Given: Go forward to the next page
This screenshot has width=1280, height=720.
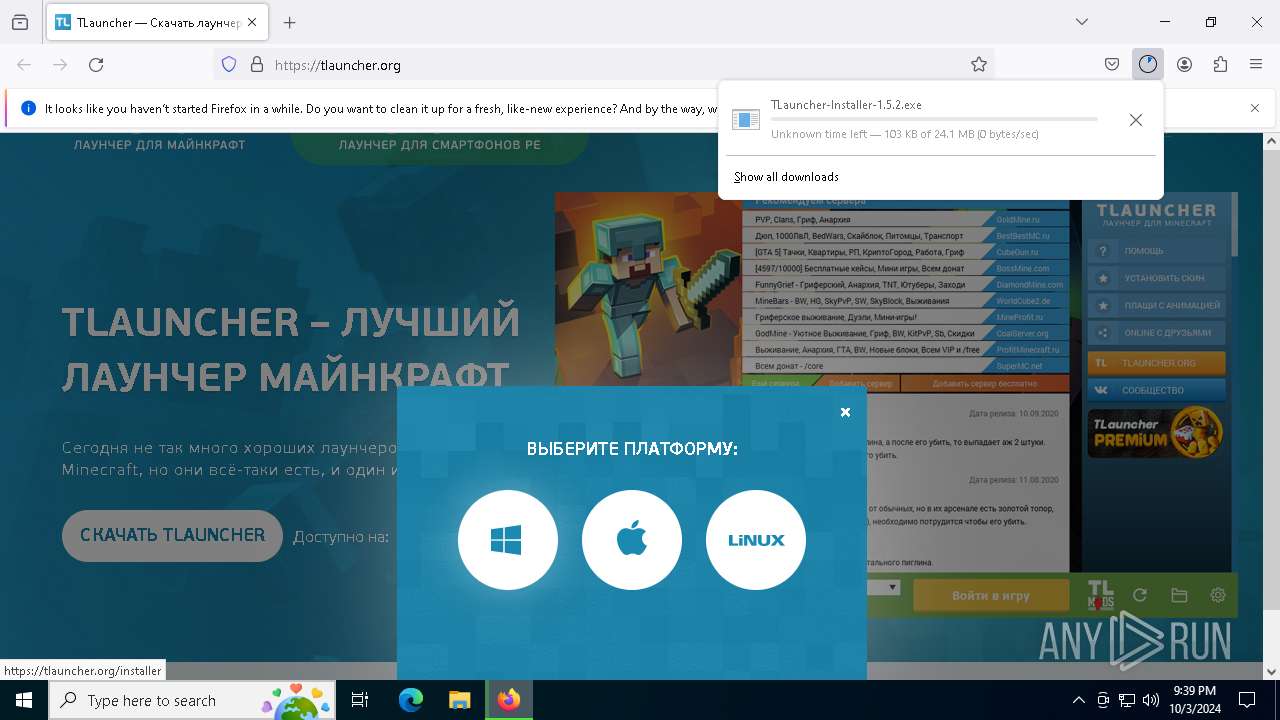Looking at the screenshot, I should [60, 64].
